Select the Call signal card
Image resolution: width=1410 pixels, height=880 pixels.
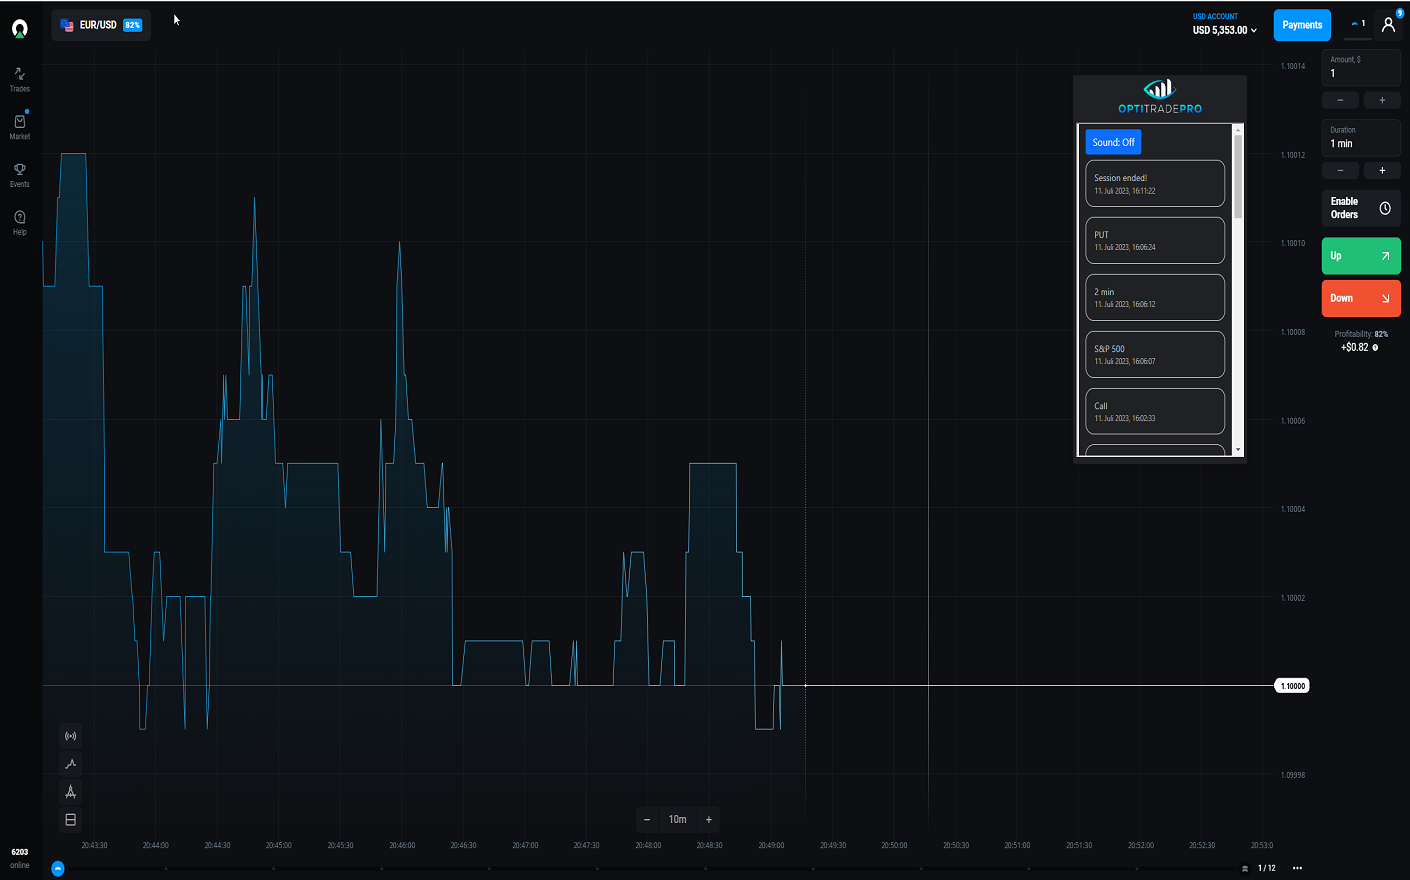click(1155, 411)
